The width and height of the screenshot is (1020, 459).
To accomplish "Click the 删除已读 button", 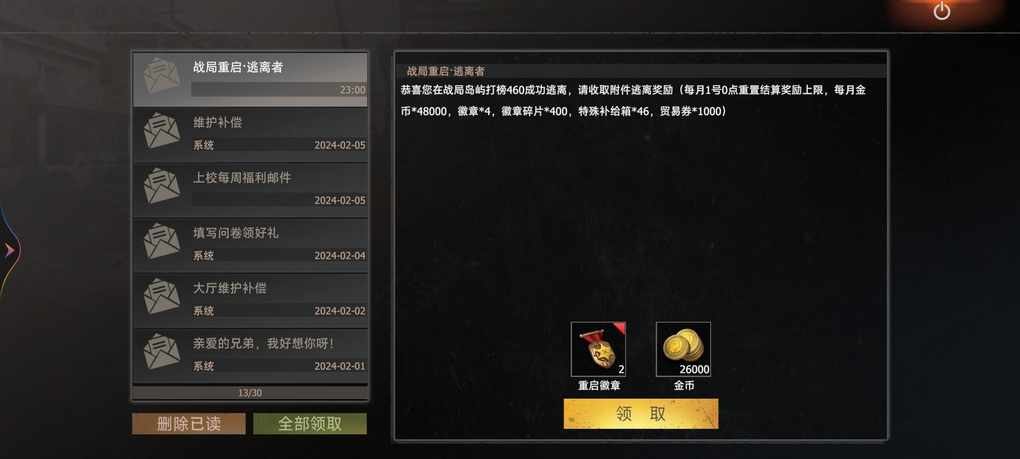I will pos(189,424).
